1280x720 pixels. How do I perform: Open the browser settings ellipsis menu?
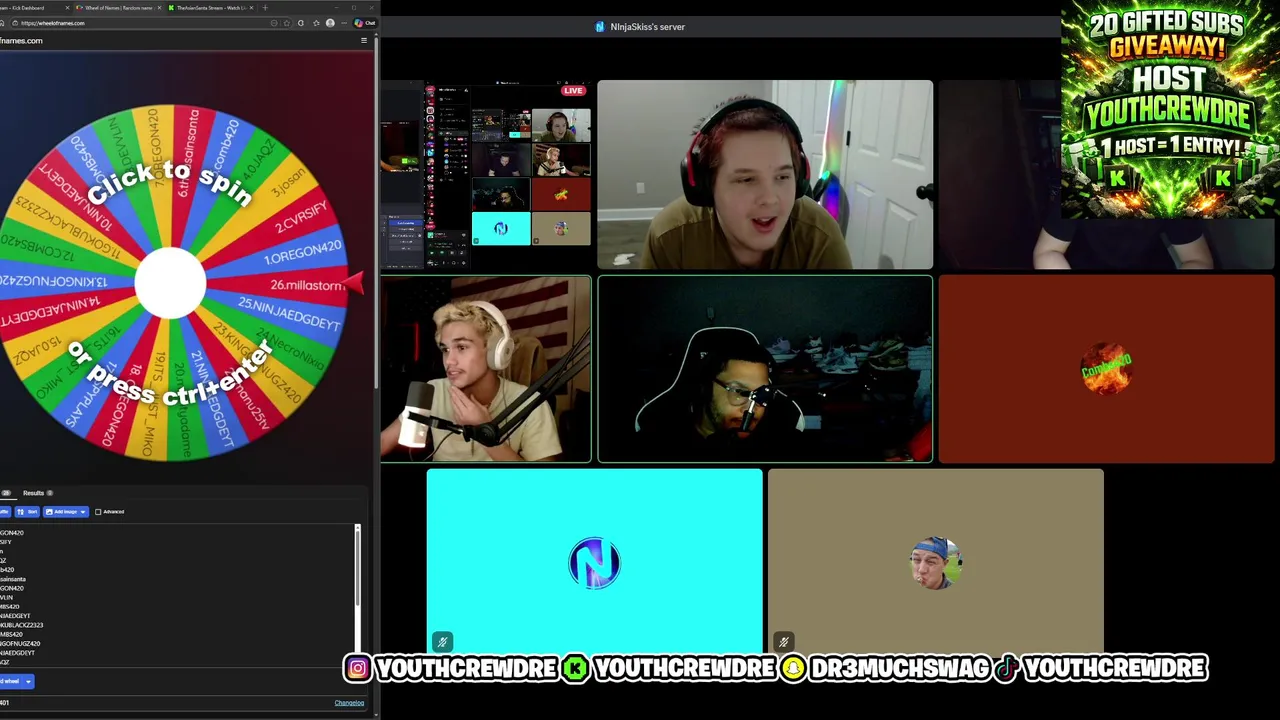pos(344,23)
